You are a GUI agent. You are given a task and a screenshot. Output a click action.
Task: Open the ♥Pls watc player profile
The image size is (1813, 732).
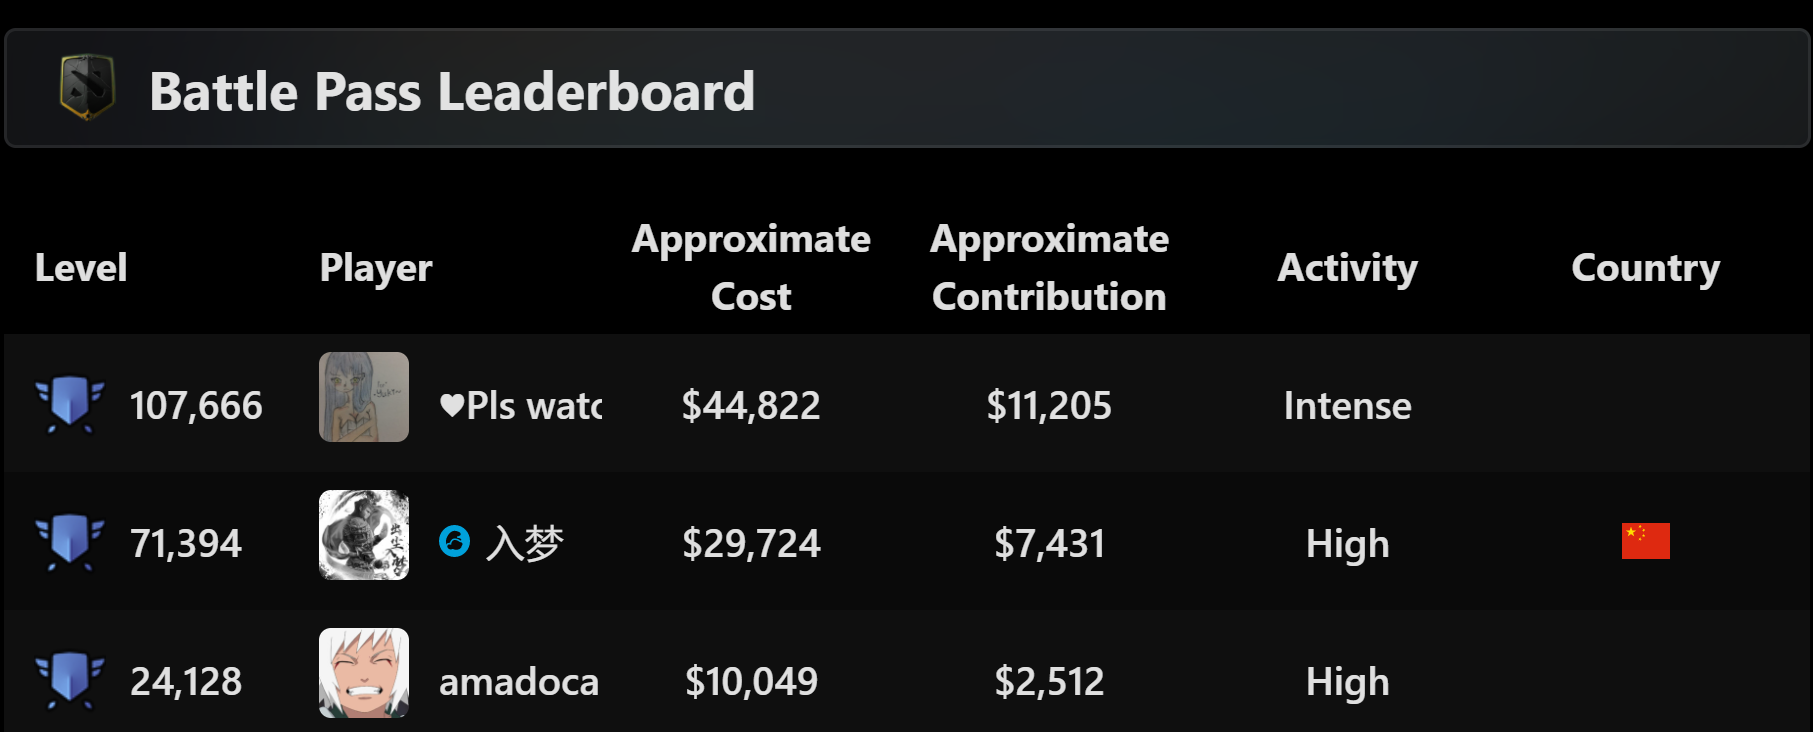[521, 406]
